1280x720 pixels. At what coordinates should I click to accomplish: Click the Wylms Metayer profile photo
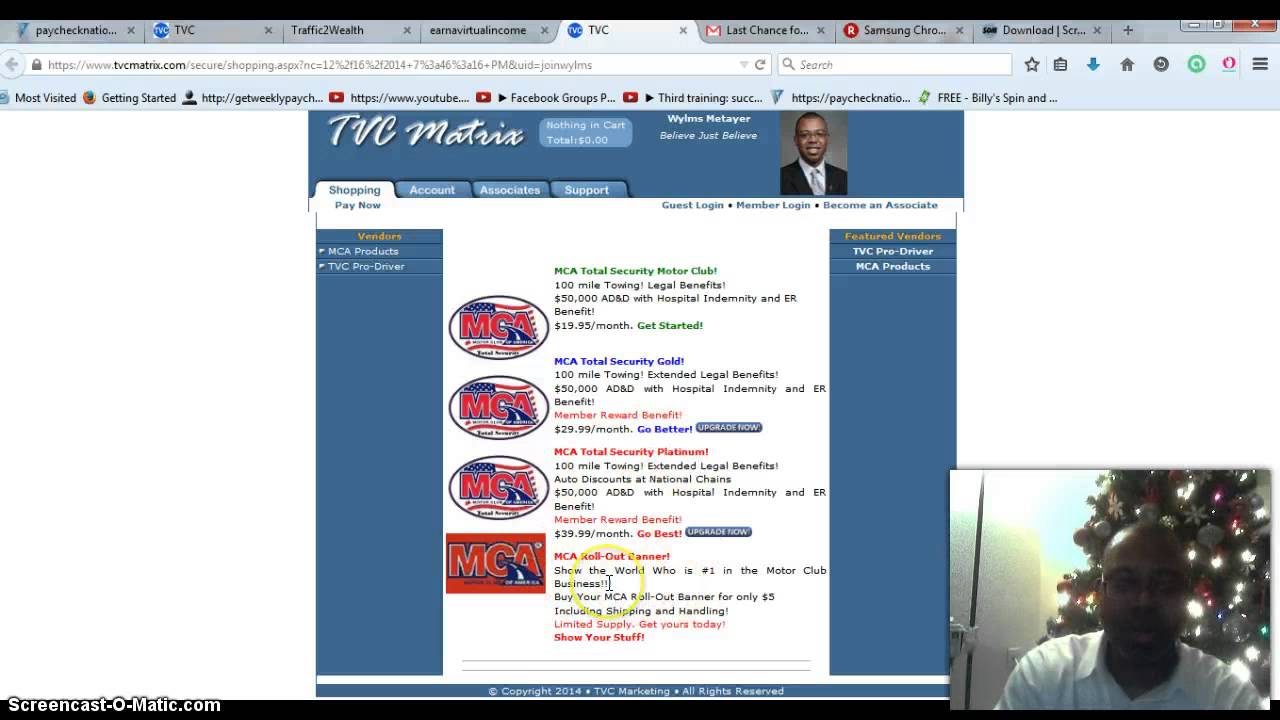(x=813, y=153)
